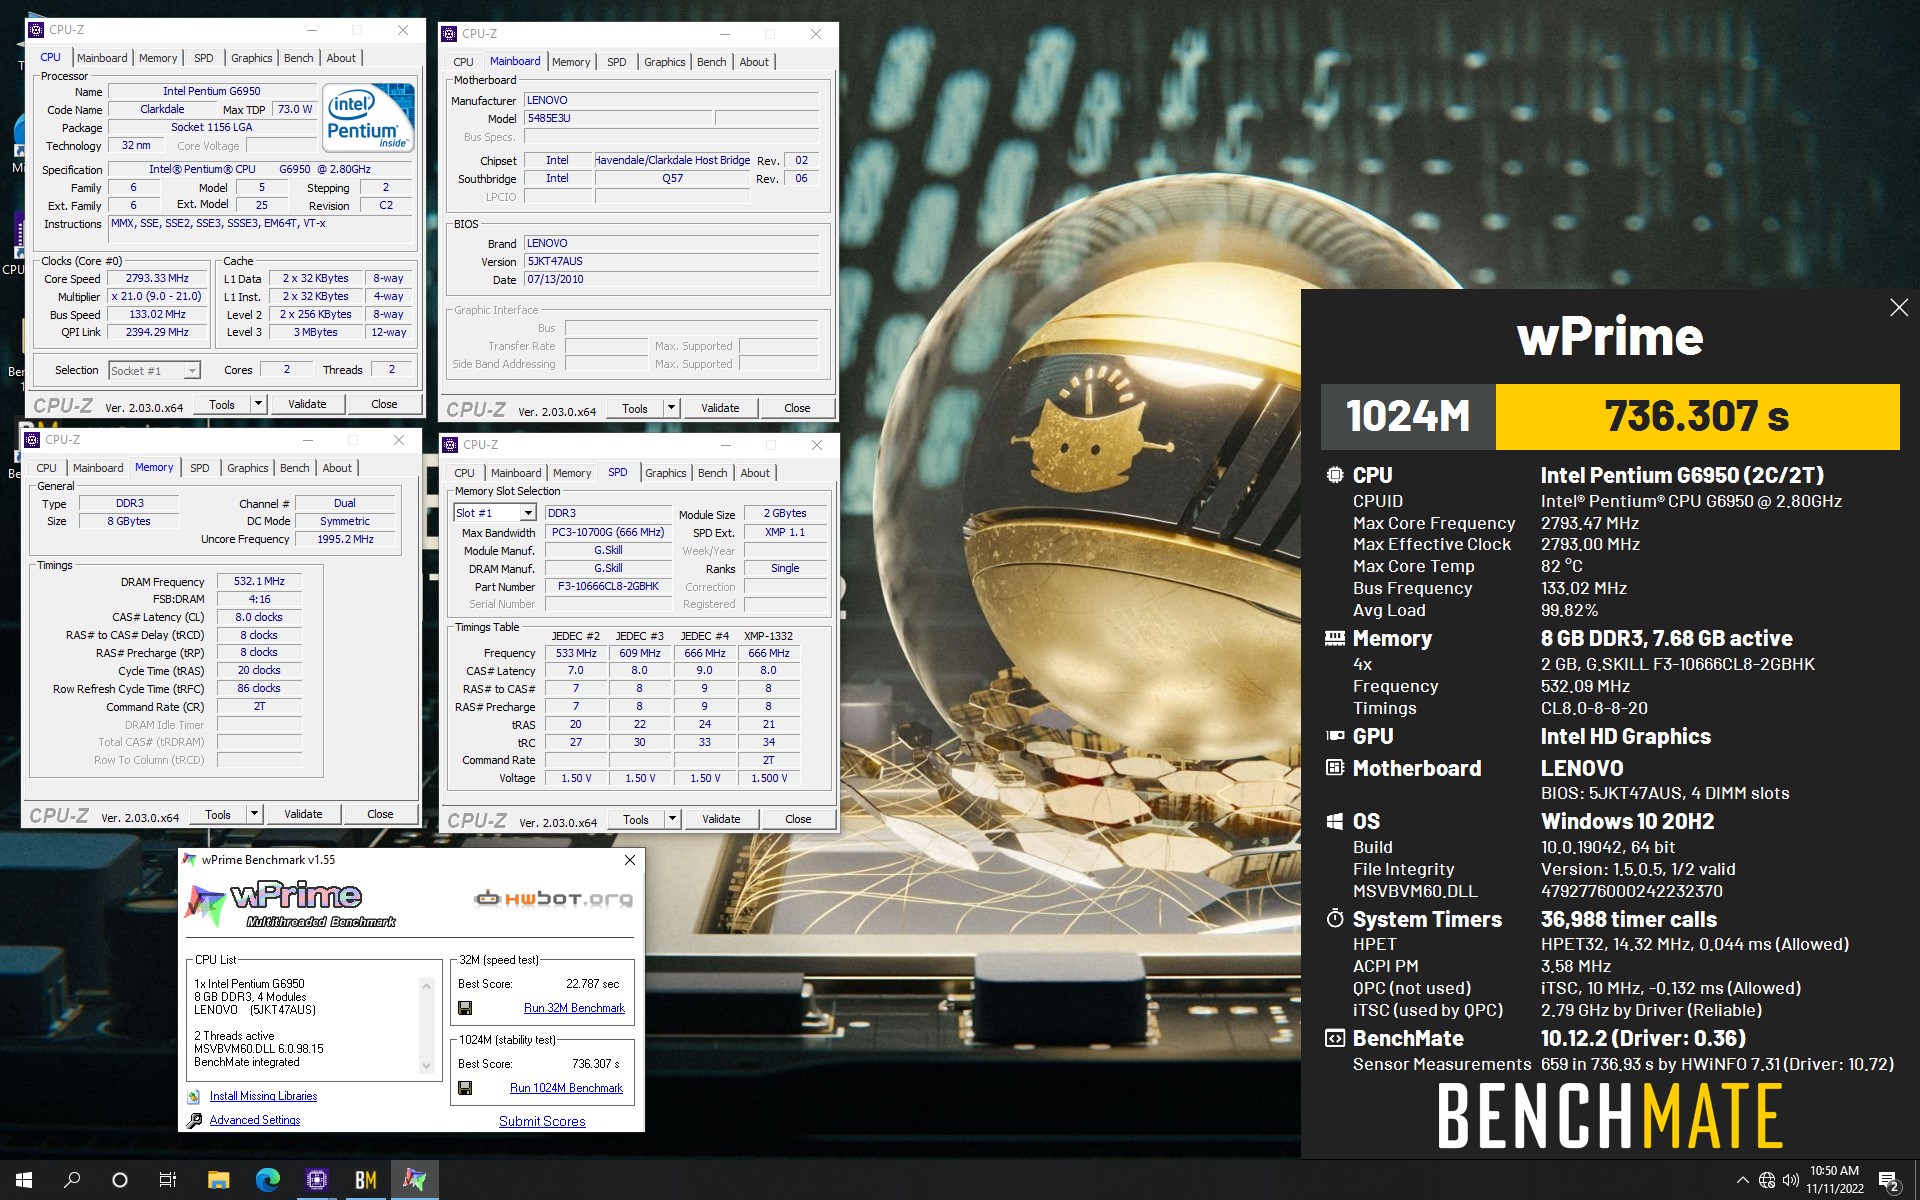Open Tools dropdown arrow in SPD window

672,819
